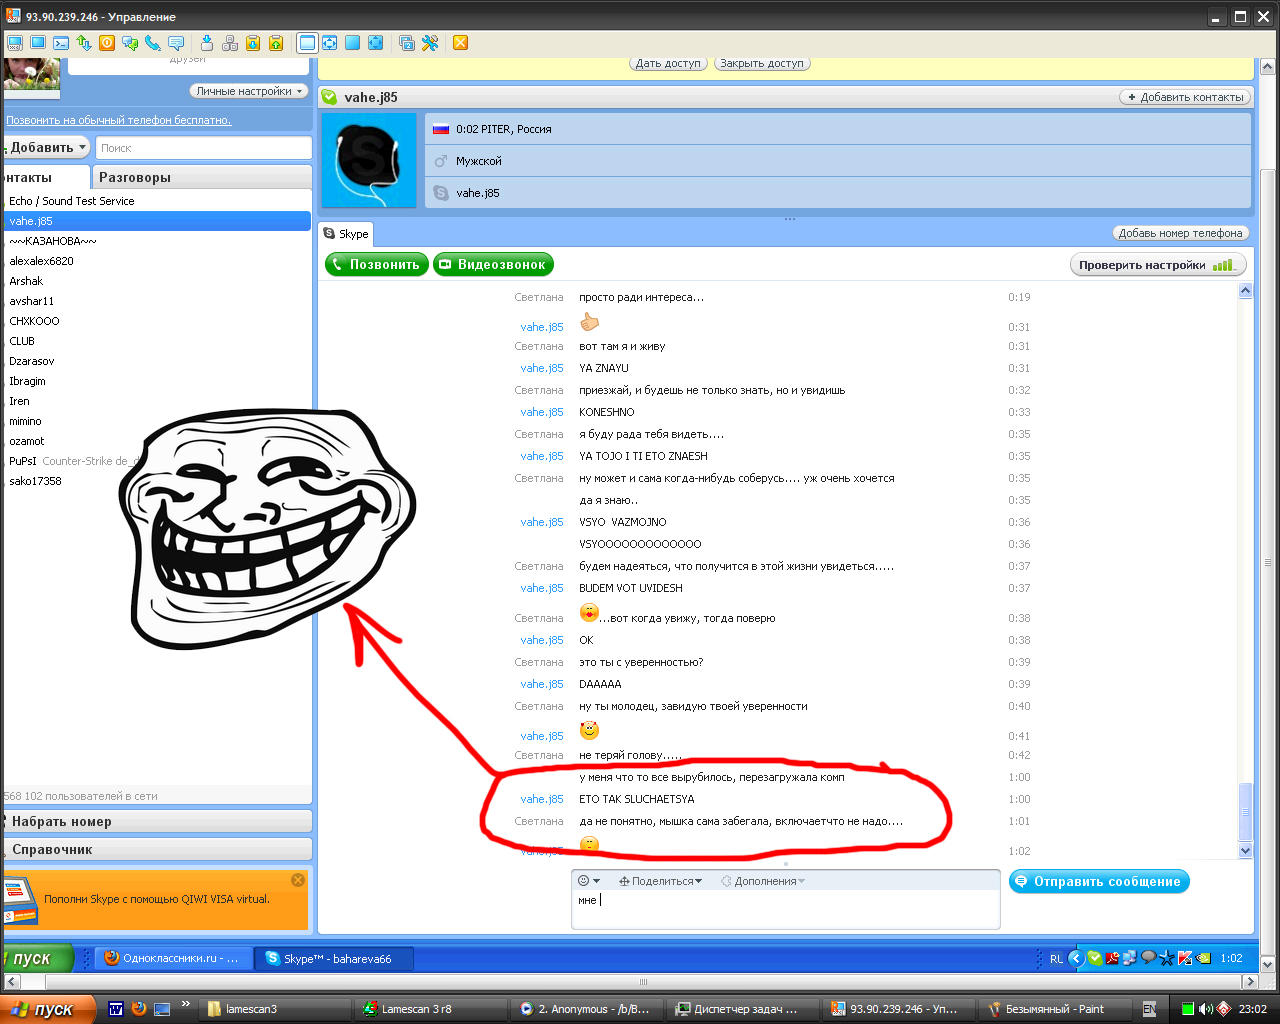Click the local пуск Start button
The height and width of the screenshot is (1024, 1280).
[47, 1009]
